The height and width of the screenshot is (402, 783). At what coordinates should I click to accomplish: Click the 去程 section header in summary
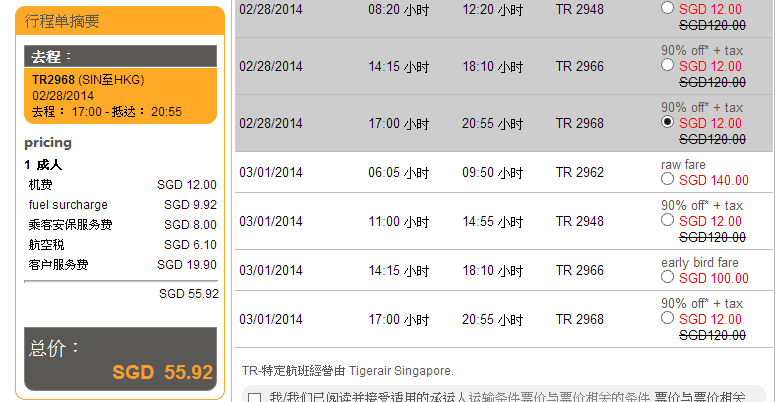coord(120,56)
